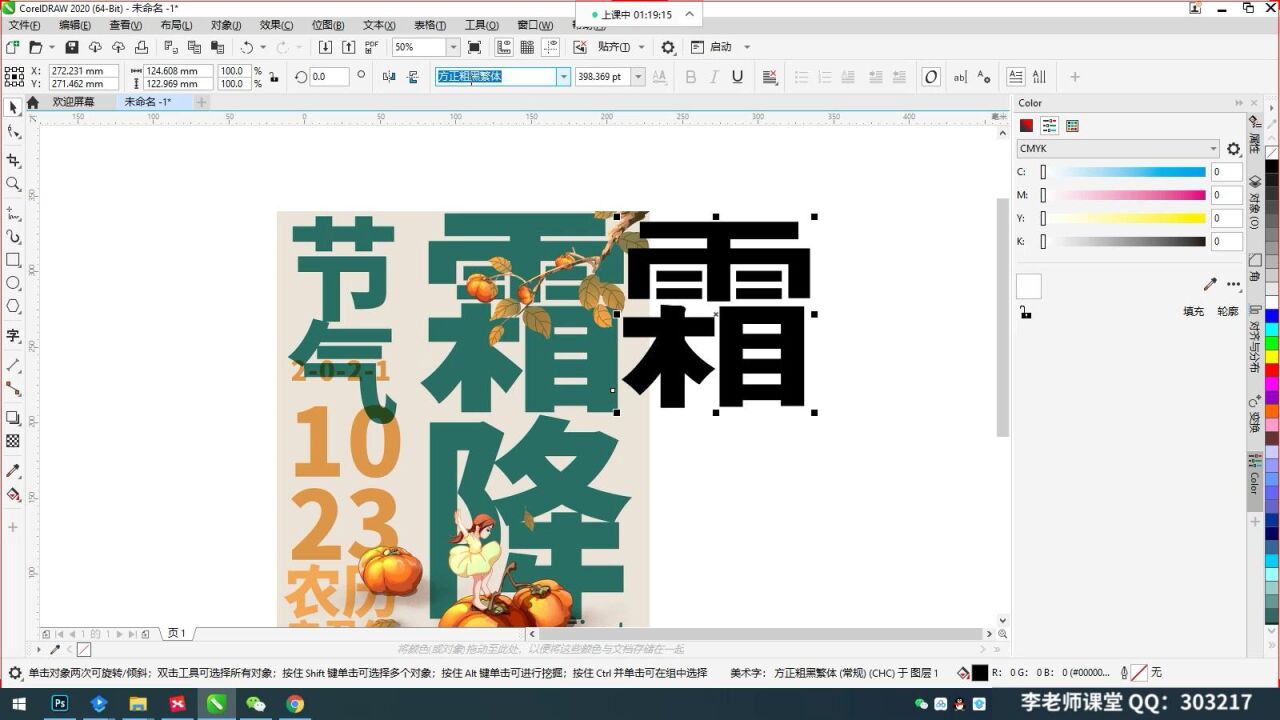This screenshot has height=720, width=1280.
Task: Click the rotation angle field
Action: [x=329, y=77]
